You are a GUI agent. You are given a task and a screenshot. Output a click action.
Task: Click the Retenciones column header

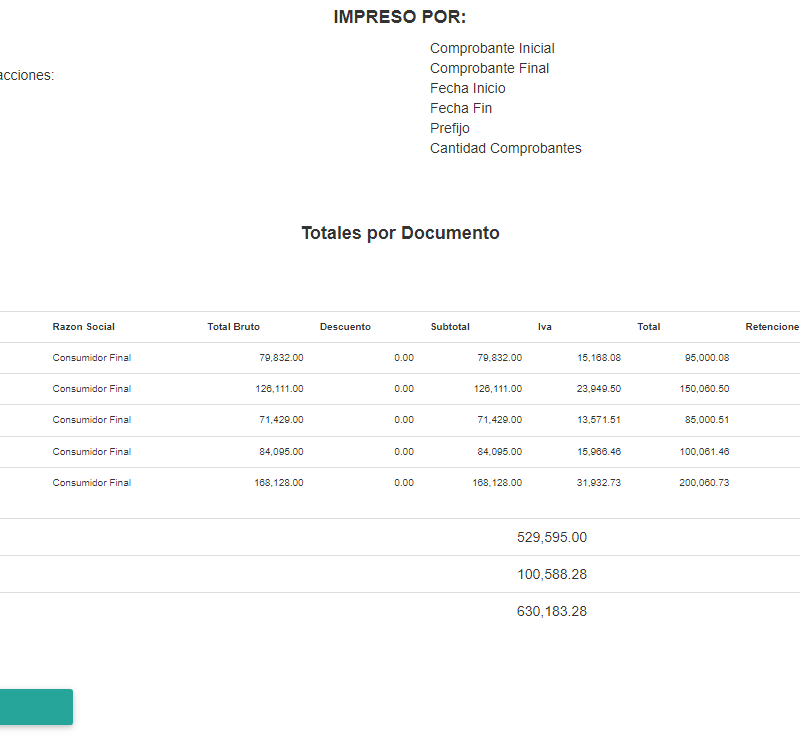(x=772, y=327)
